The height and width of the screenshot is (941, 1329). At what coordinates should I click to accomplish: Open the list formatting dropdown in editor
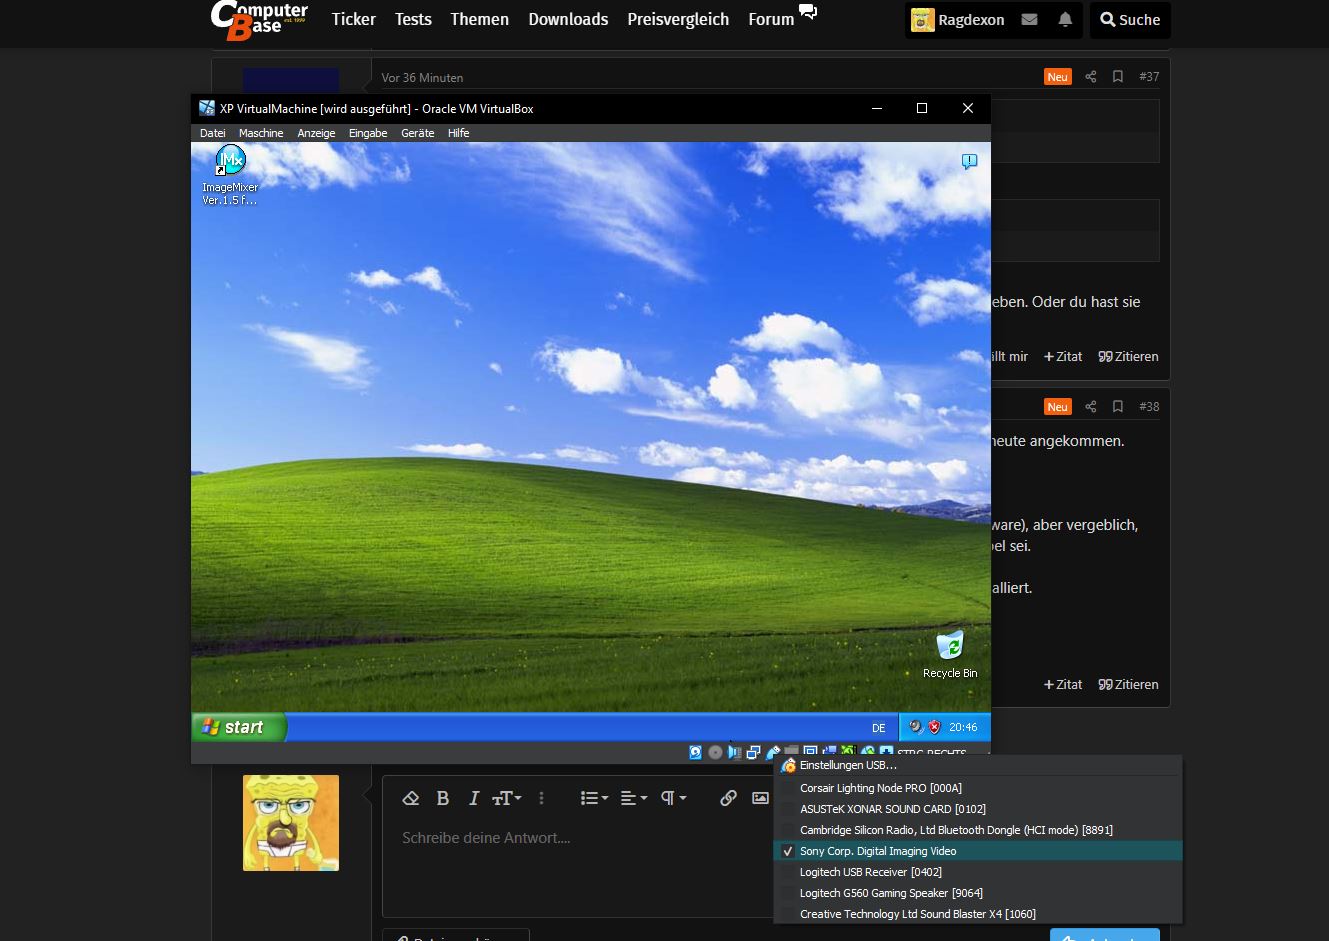(594, 798)
